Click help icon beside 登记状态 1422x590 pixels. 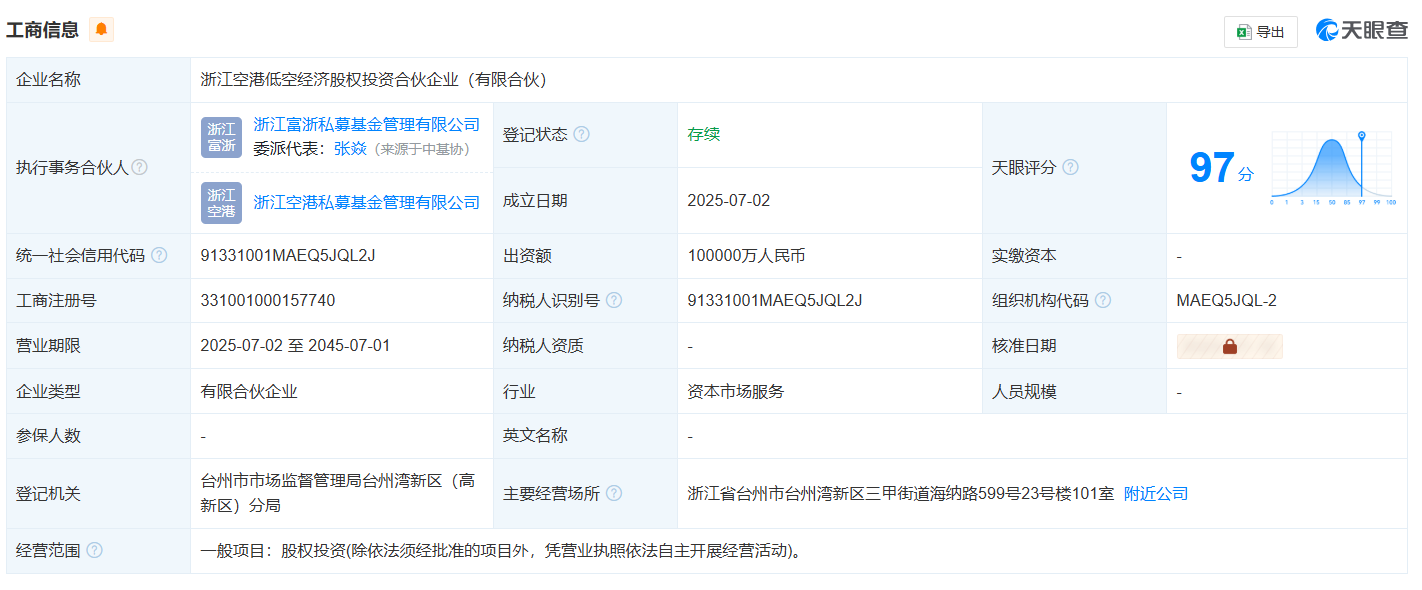(581, 134)
